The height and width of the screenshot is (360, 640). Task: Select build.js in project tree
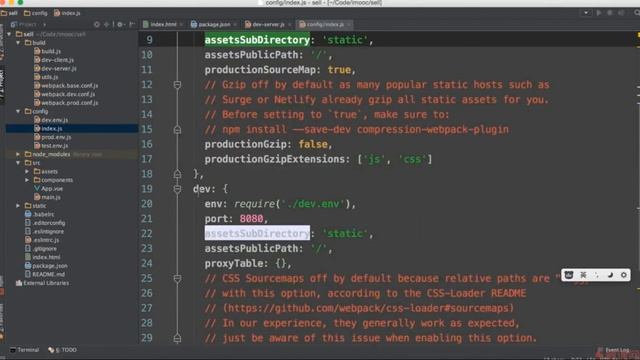pos(47,51)
